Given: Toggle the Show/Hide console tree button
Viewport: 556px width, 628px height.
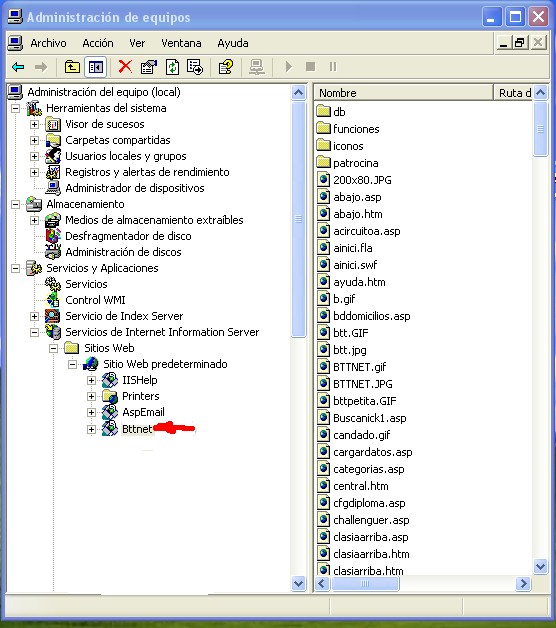Looking at the screenshot, I should point(96,67).
